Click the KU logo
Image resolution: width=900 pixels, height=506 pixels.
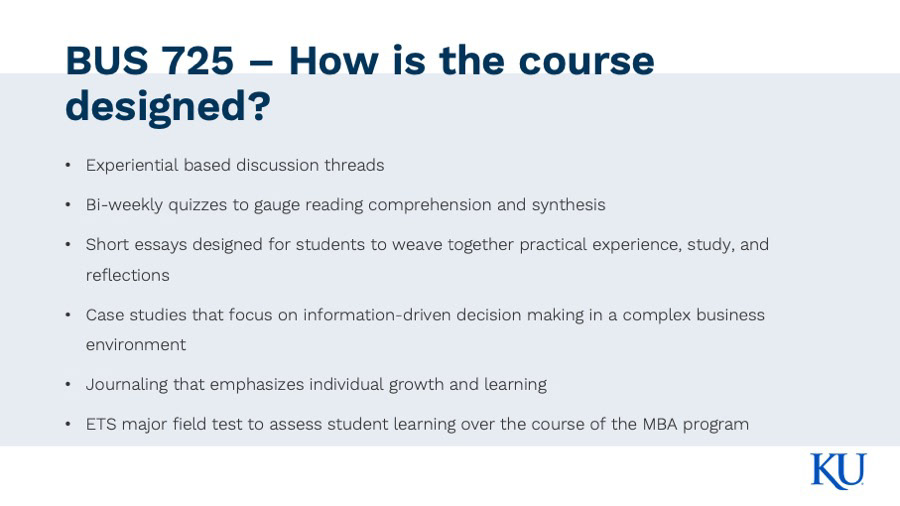pos(837,471)
